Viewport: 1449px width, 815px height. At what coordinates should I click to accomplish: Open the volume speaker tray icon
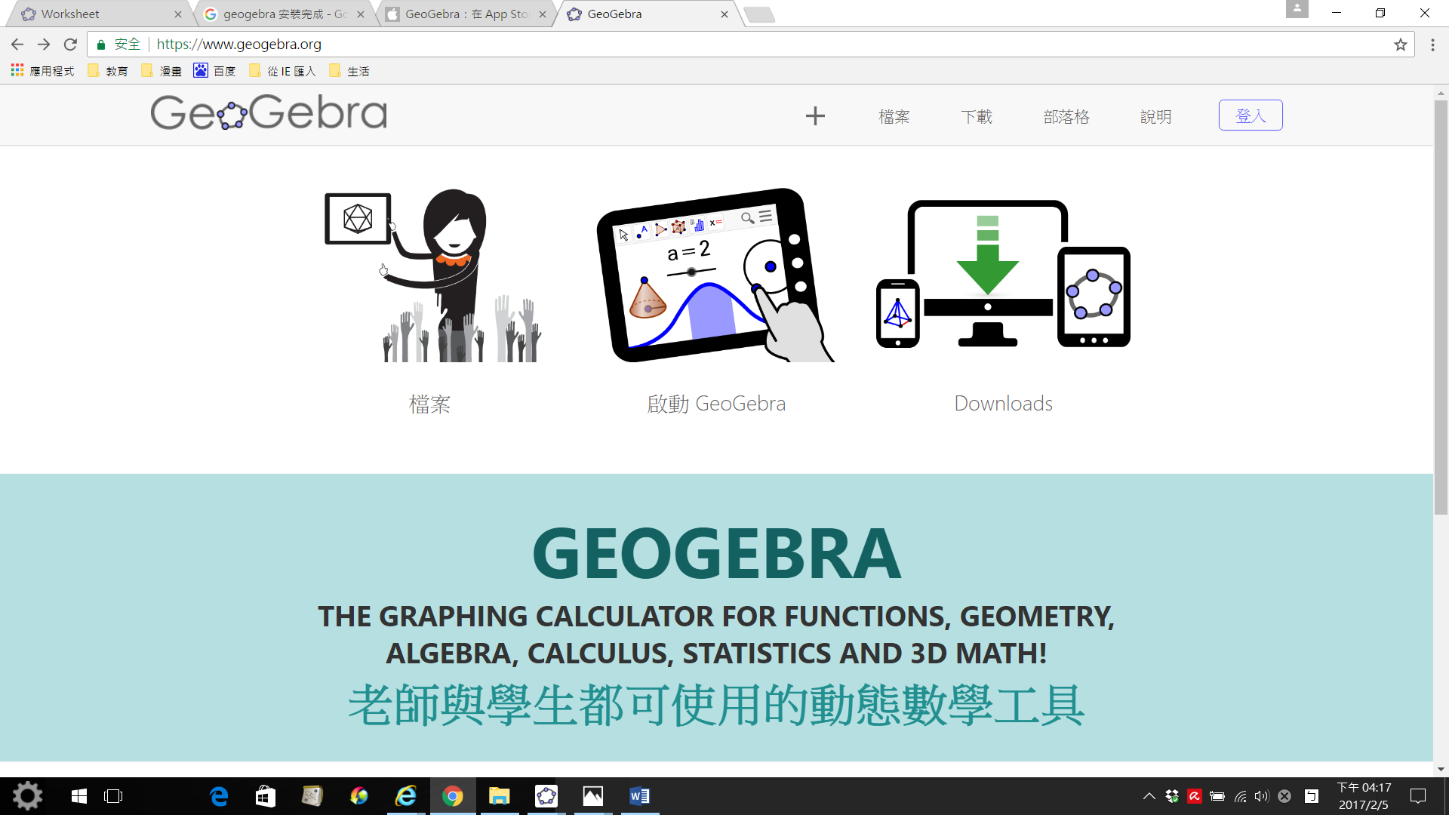tap(1262, 796)
